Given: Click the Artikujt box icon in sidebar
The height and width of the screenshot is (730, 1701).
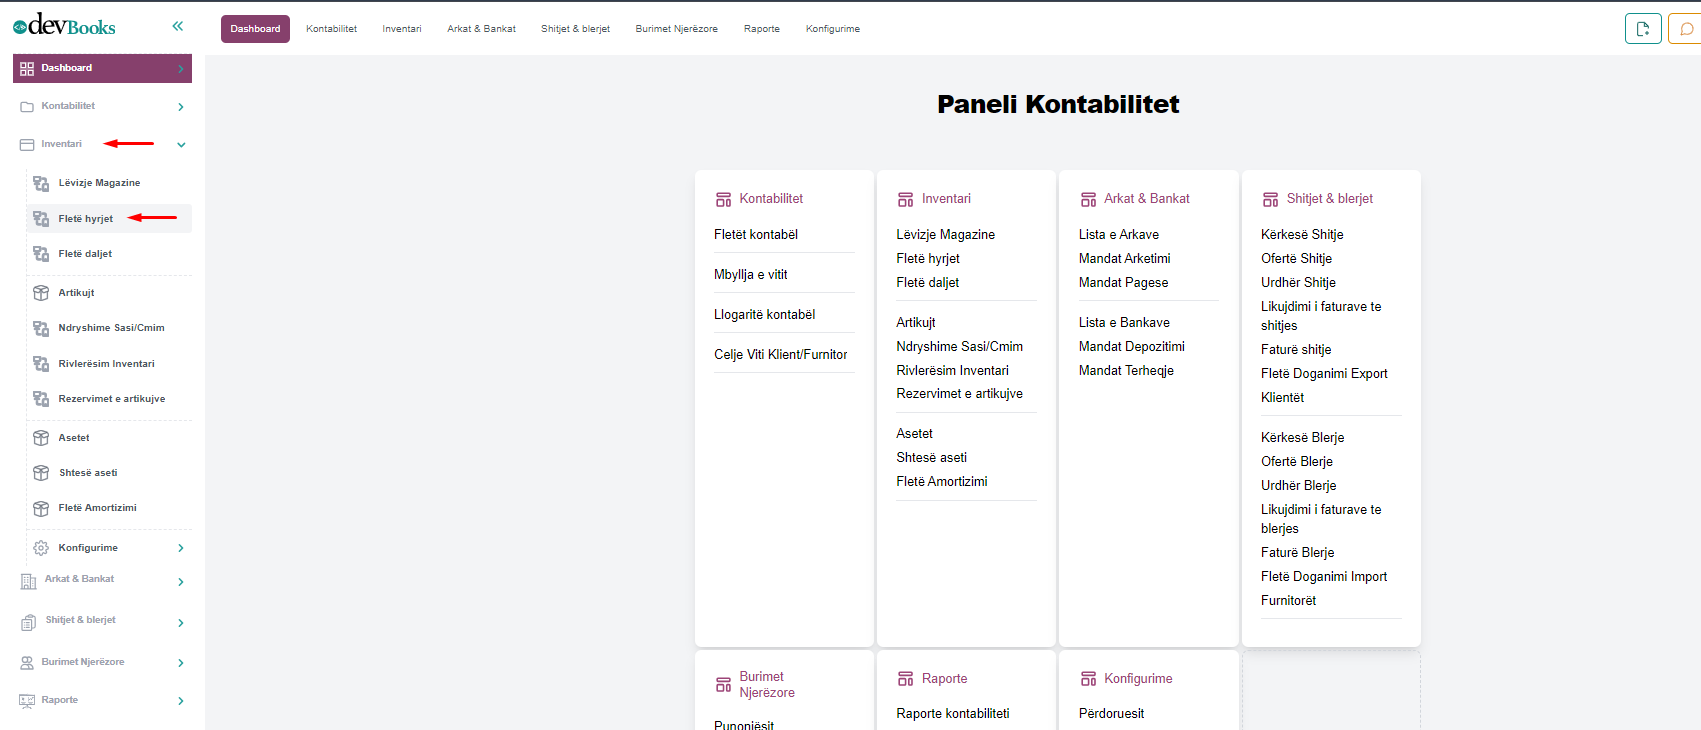Looking at the screenshot, I should point(41,293).
